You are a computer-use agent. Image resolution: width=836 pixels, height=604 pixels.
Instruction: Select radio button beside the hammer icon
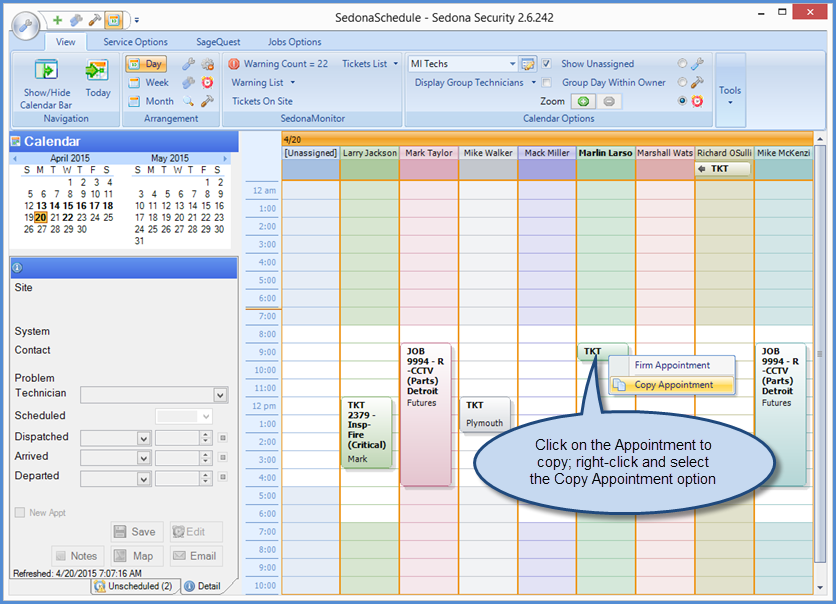pyautogui.click(x=682, y=83)
